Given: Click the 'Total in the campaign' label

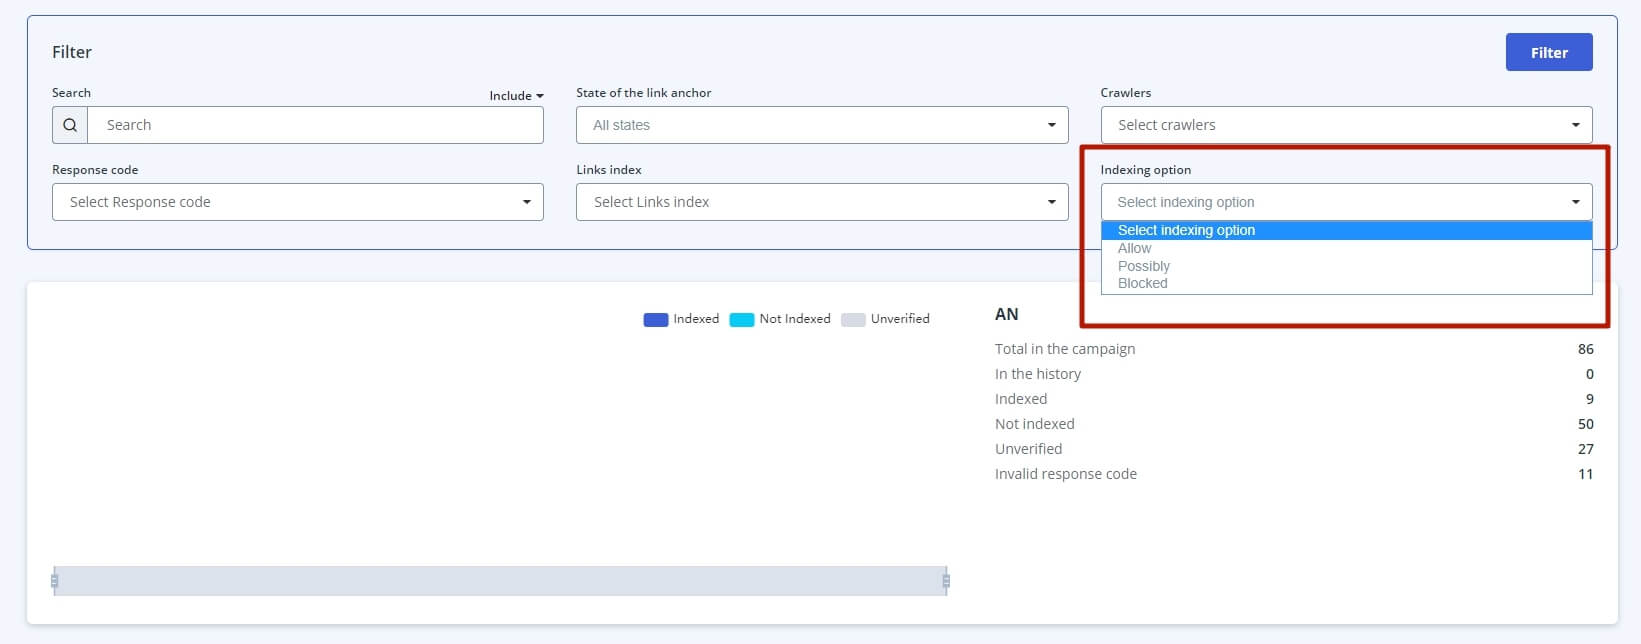Looking at the screenshot, I should coord(1065,349).
